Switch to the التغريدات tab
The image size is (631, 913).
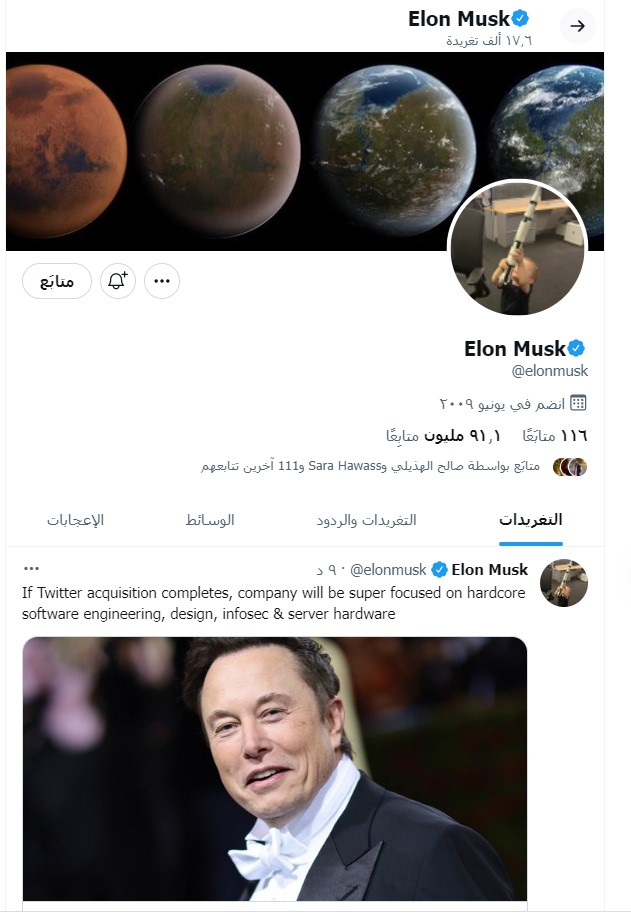click(530, 520)
